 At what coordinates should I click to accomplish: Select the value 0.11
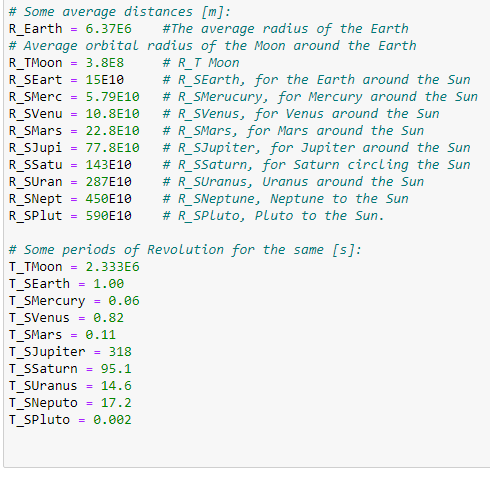click(x=101, y=335)
